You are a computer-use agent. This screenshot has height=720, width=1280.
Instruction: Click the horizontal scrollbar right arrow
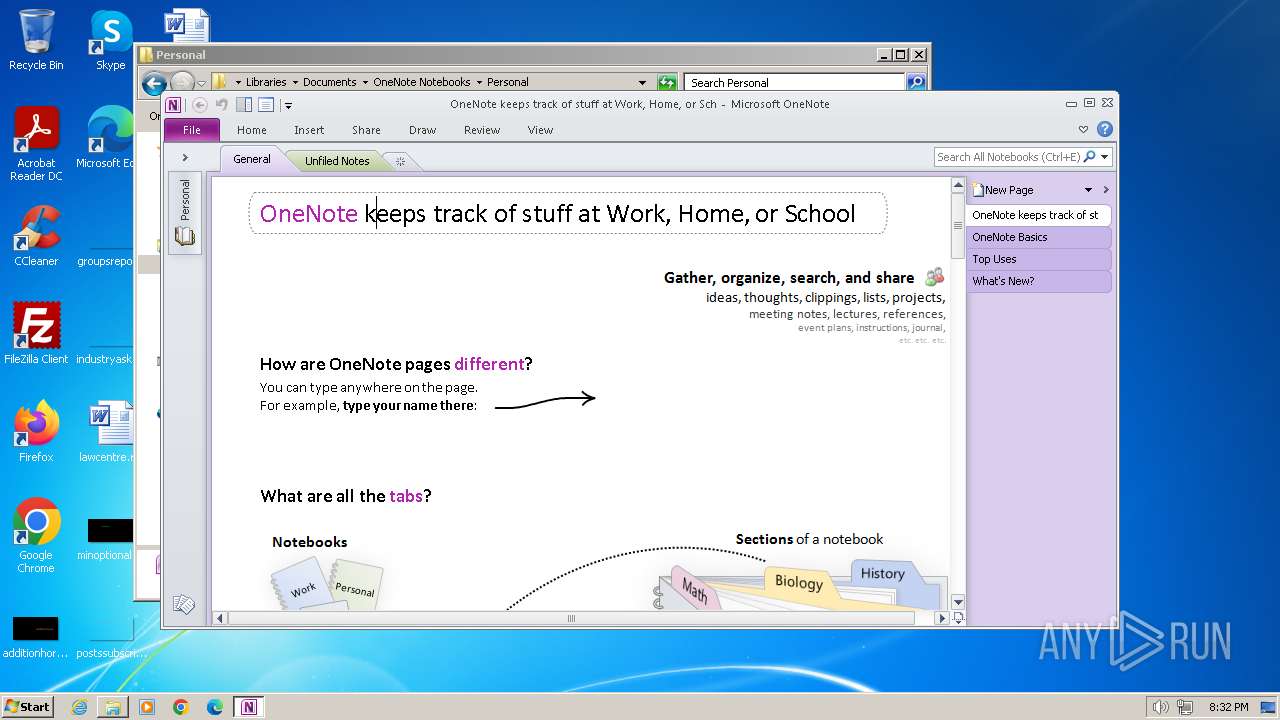941,619
